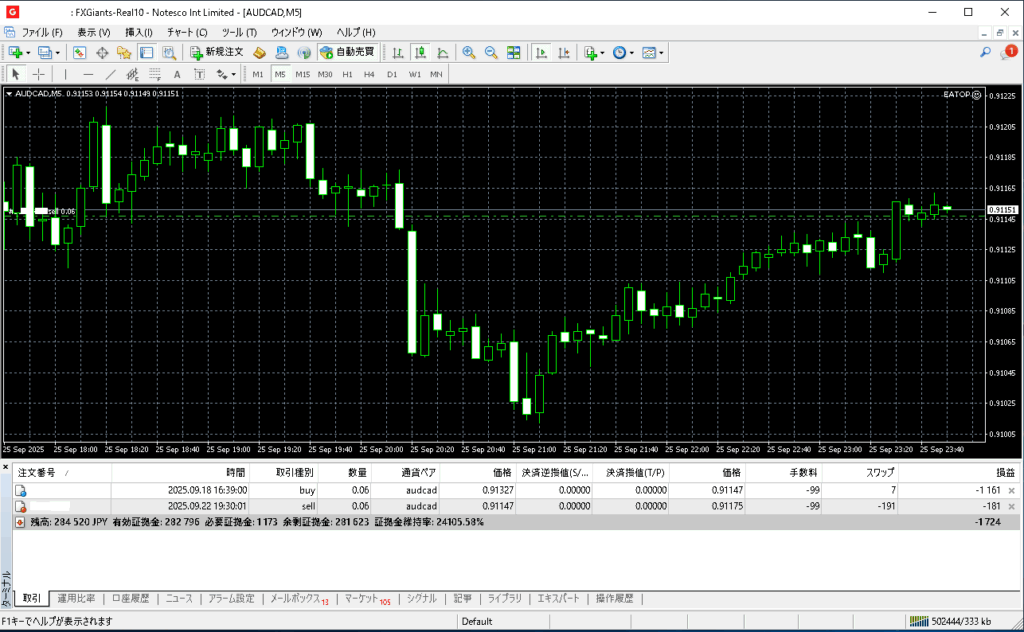
Task: Switch chart to line chart mode
Action: point(442,52)
